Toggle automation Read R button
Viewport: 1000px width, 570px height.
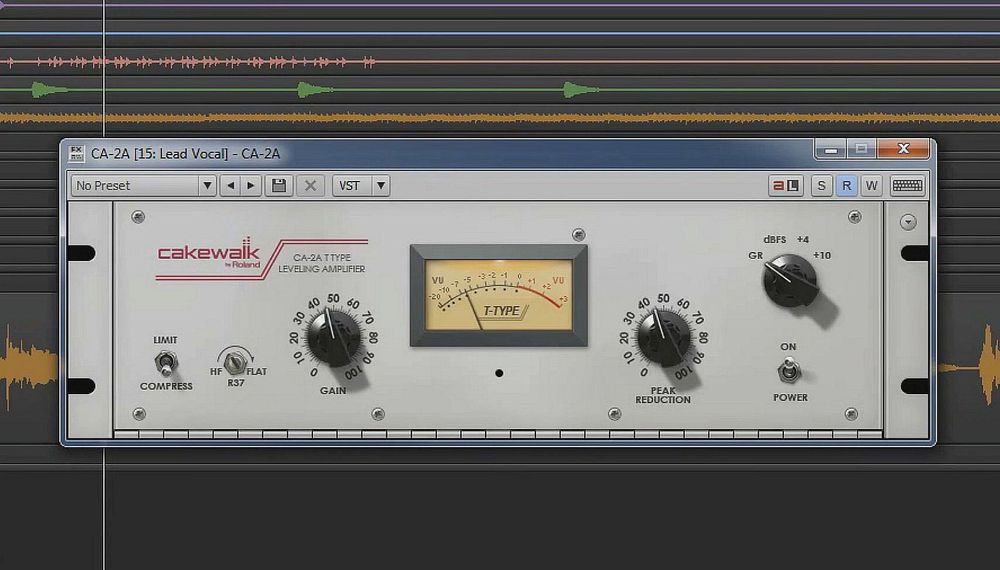click(x=846, y=186)
